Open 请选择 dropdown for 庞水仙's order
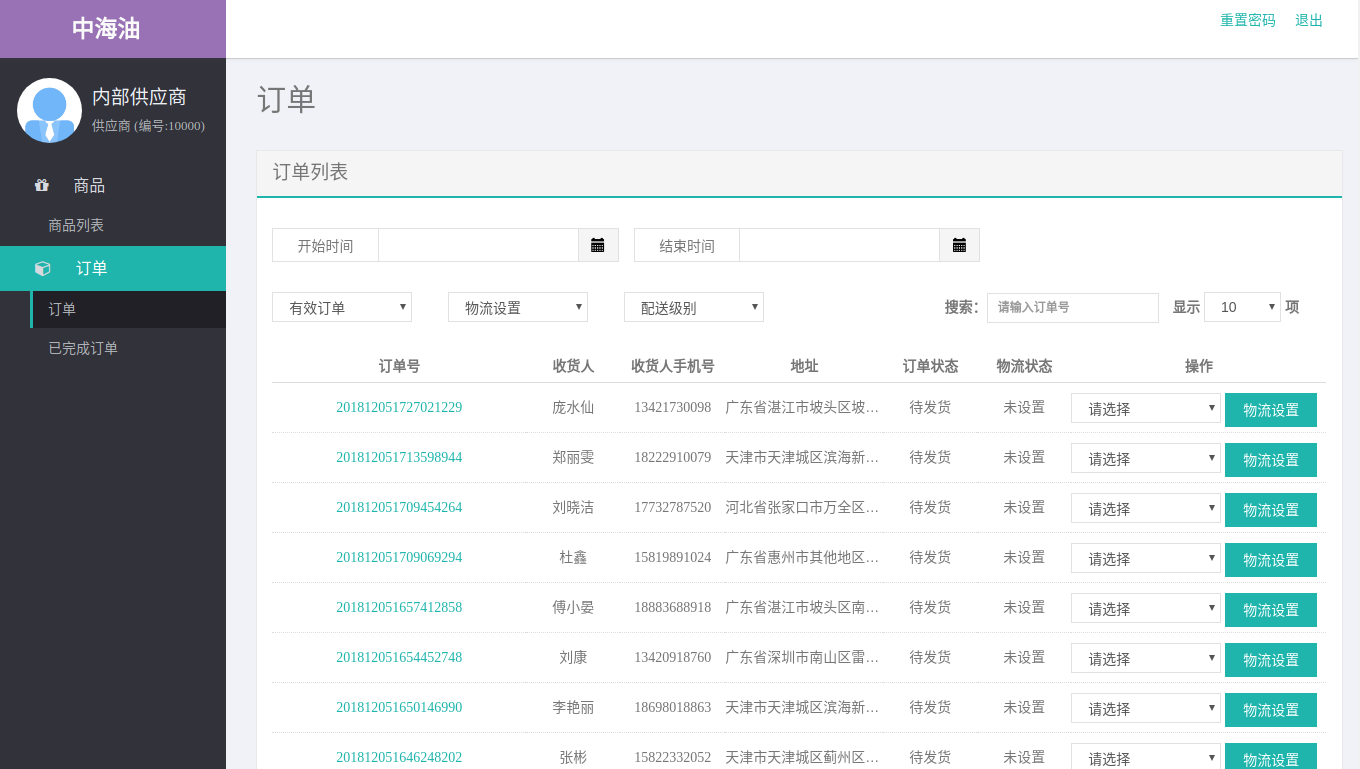This screenshot has width=1360, height=769. pos(1145,408)
